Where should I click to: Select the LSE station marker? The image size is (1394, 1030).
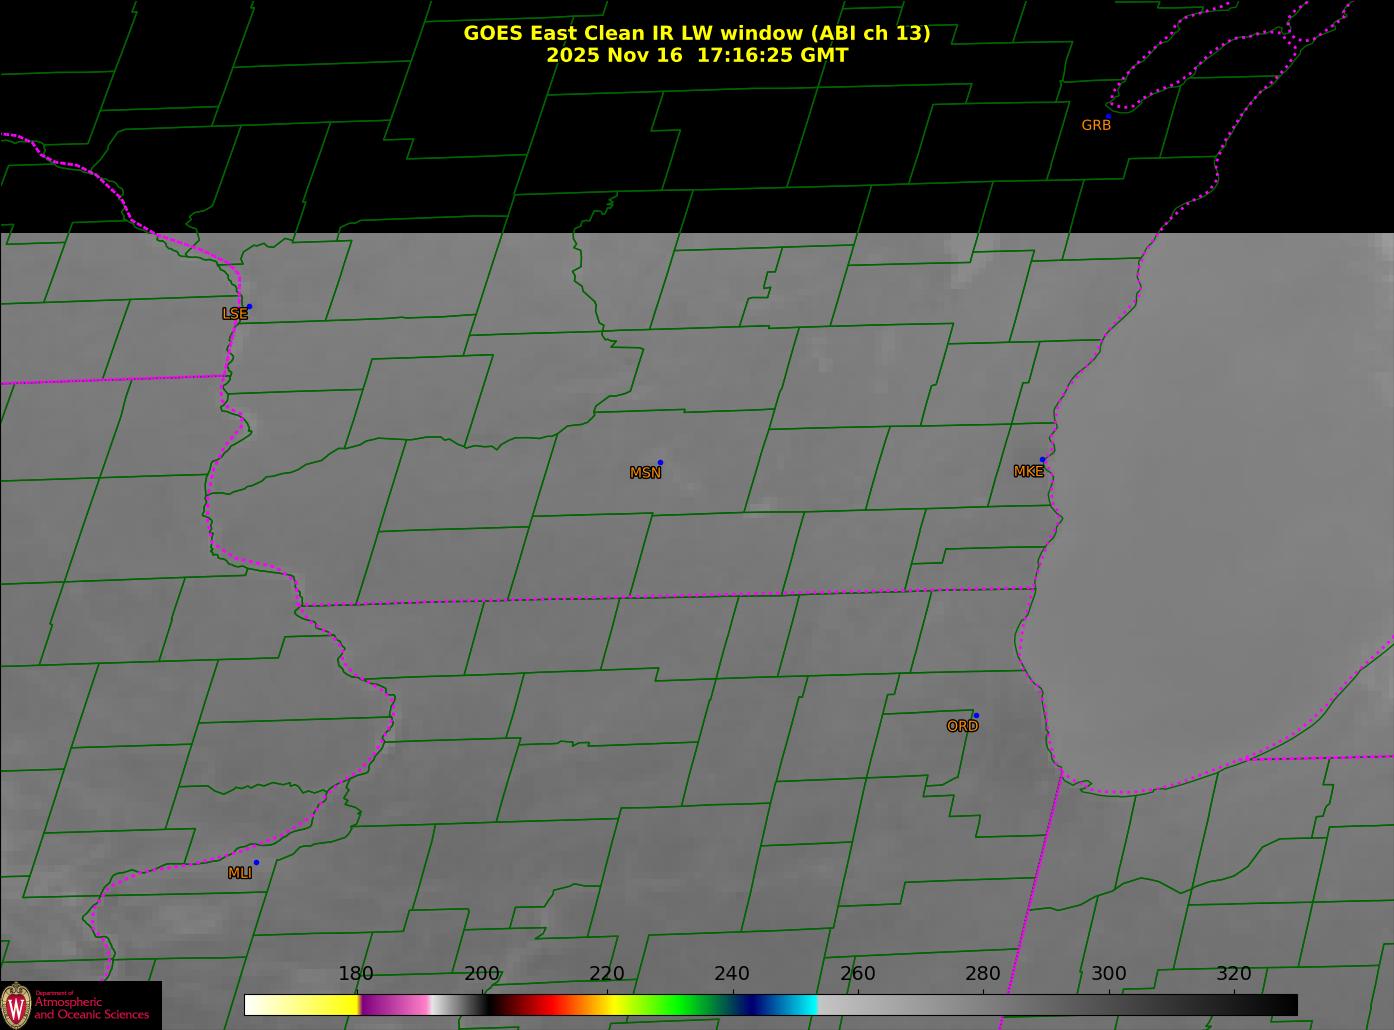point(249,307)
